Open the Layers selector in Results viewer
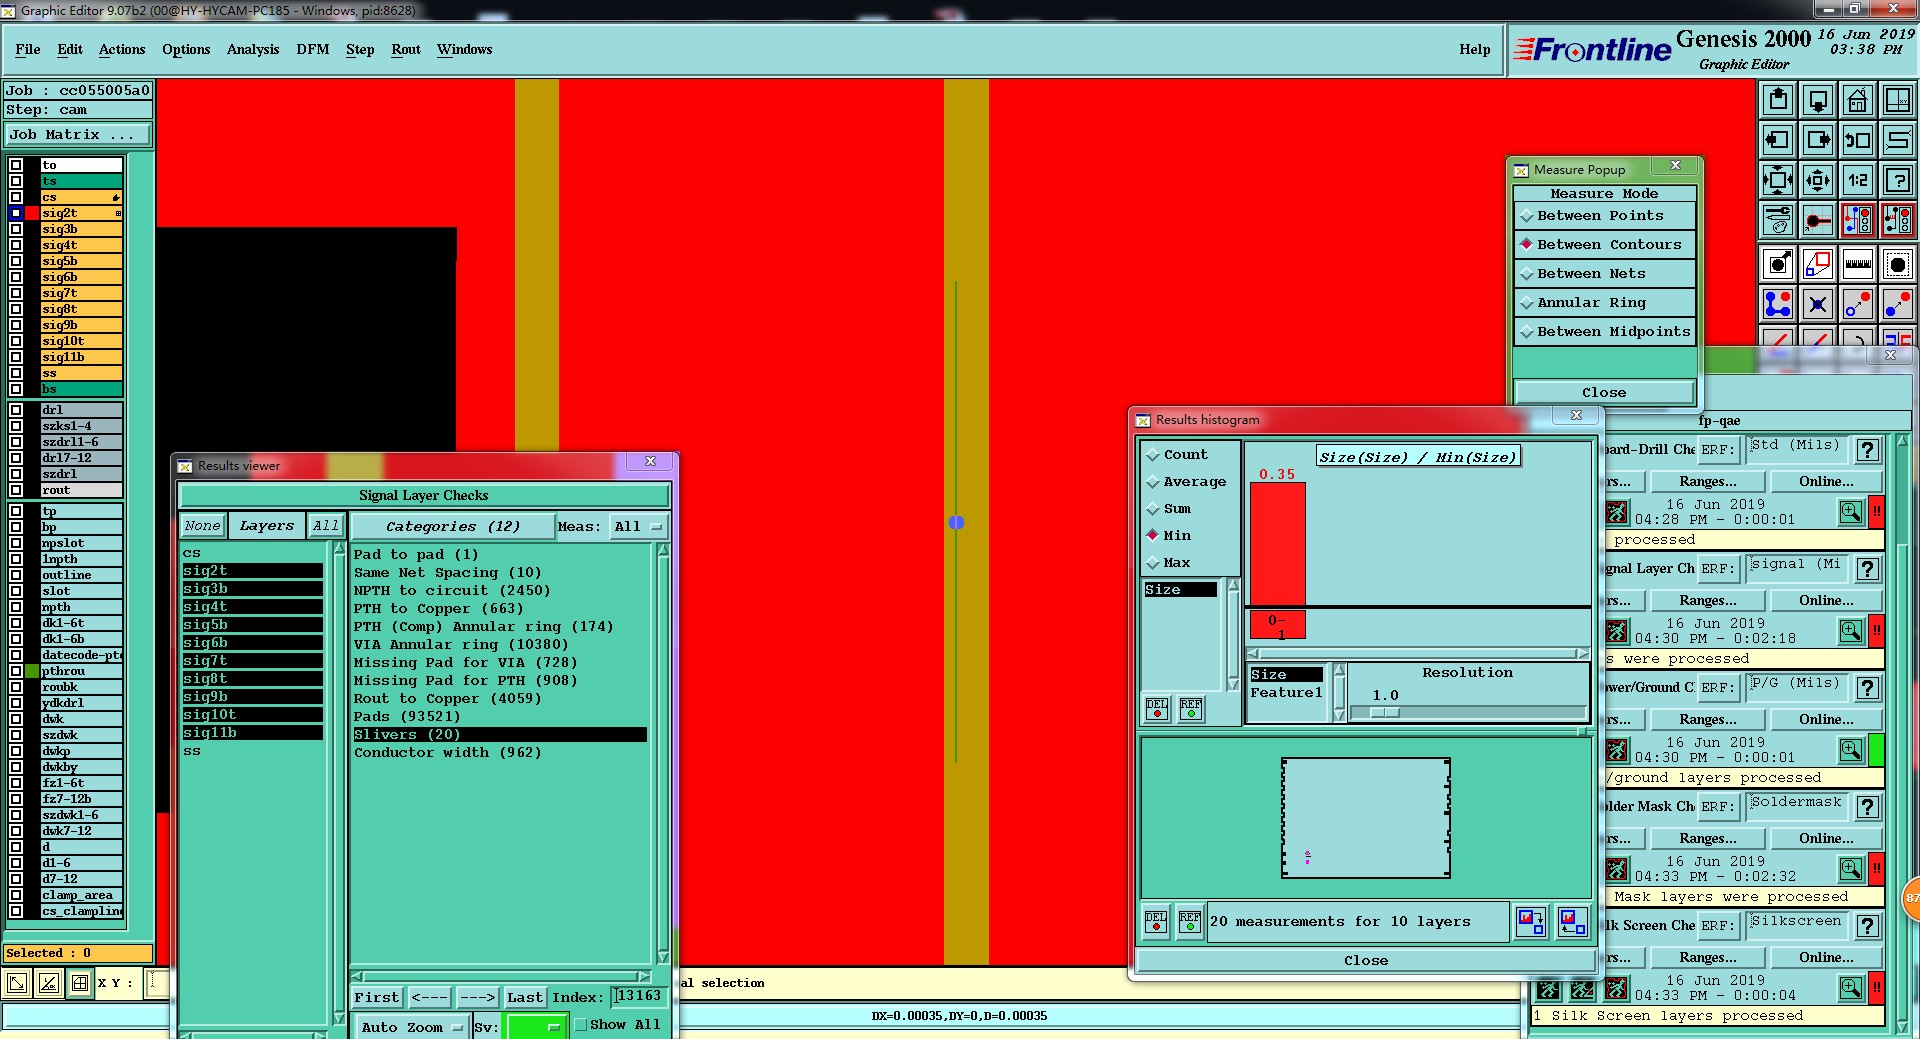Viewport: 1920px width, 1039px height. 267,526
